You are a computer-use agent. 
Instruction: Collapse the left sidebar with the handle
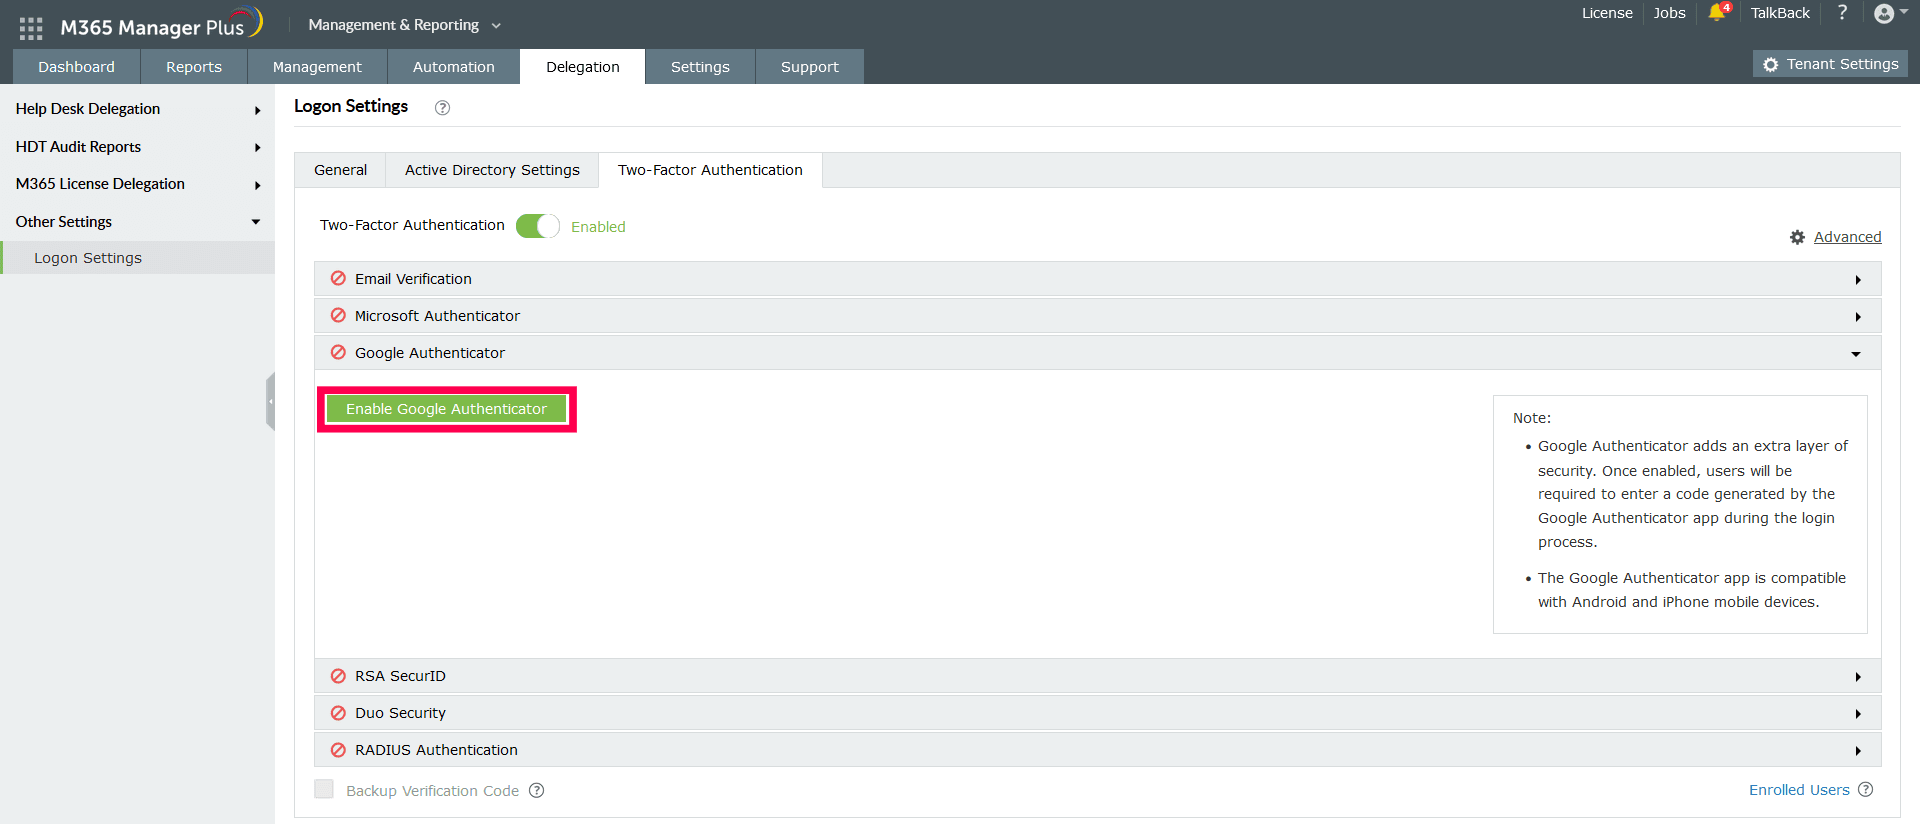270,401
